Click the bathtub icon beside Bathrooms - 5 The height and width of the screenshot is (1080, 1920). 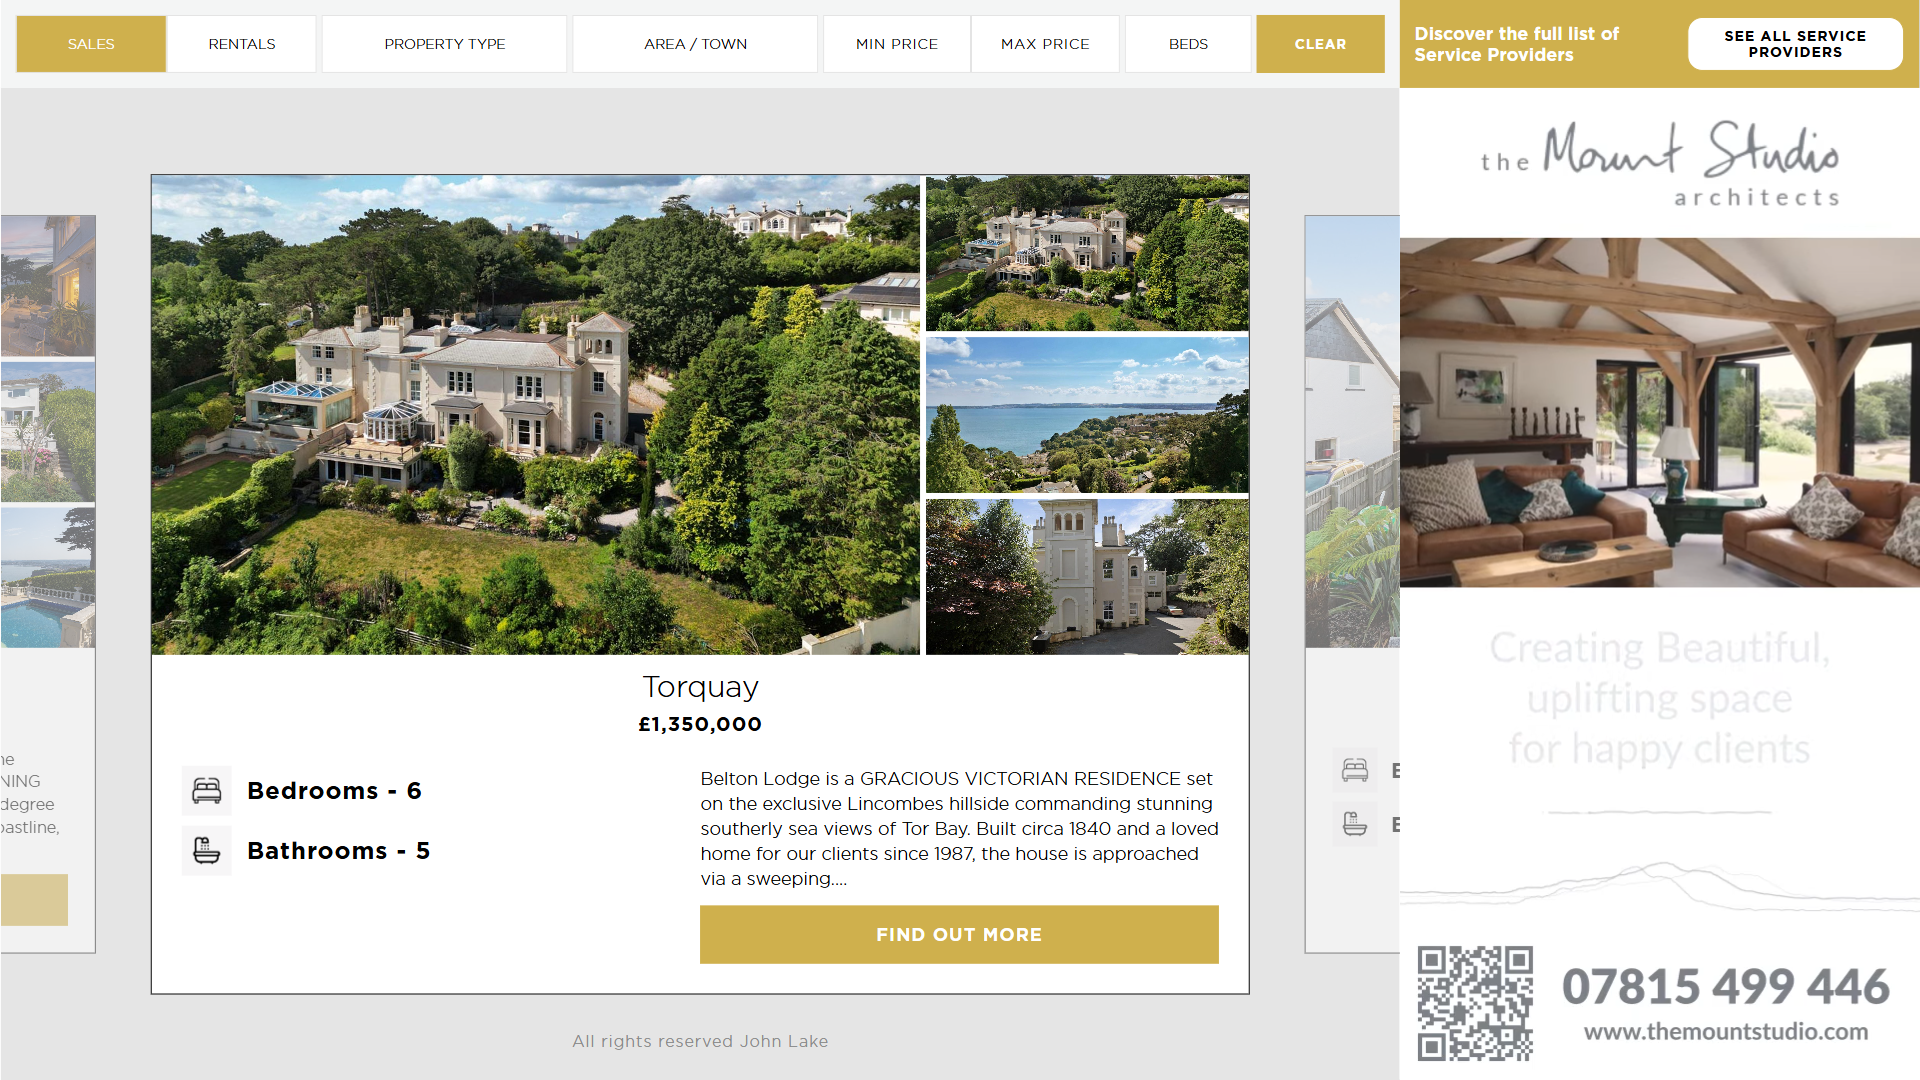pyautogui.click(x=207, y=851)
